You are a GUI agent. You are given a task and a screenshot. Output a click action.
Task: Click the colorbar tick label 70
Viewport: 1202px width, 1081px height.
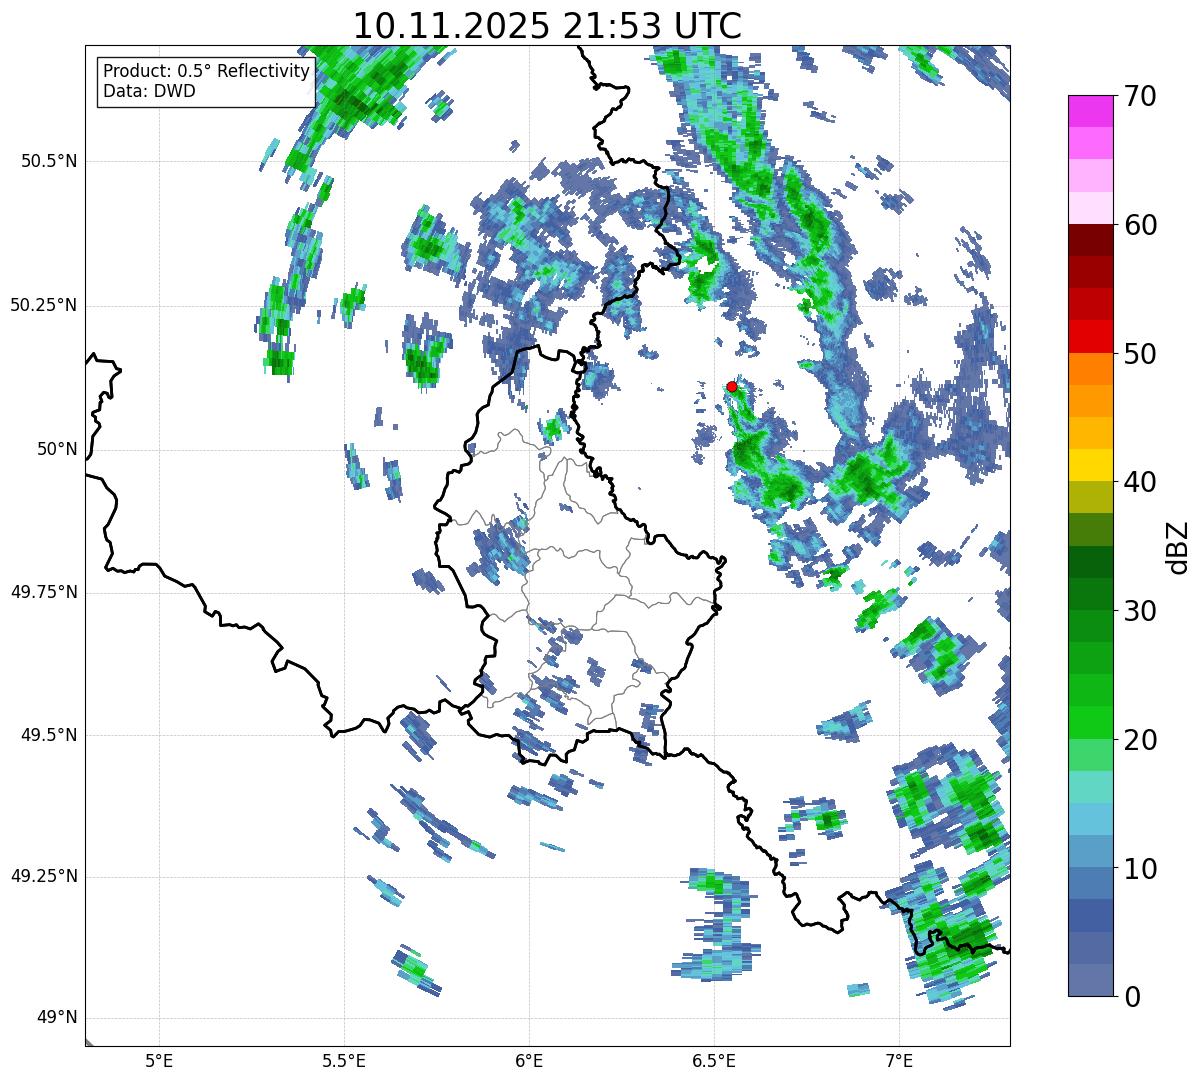(1140, 96)
